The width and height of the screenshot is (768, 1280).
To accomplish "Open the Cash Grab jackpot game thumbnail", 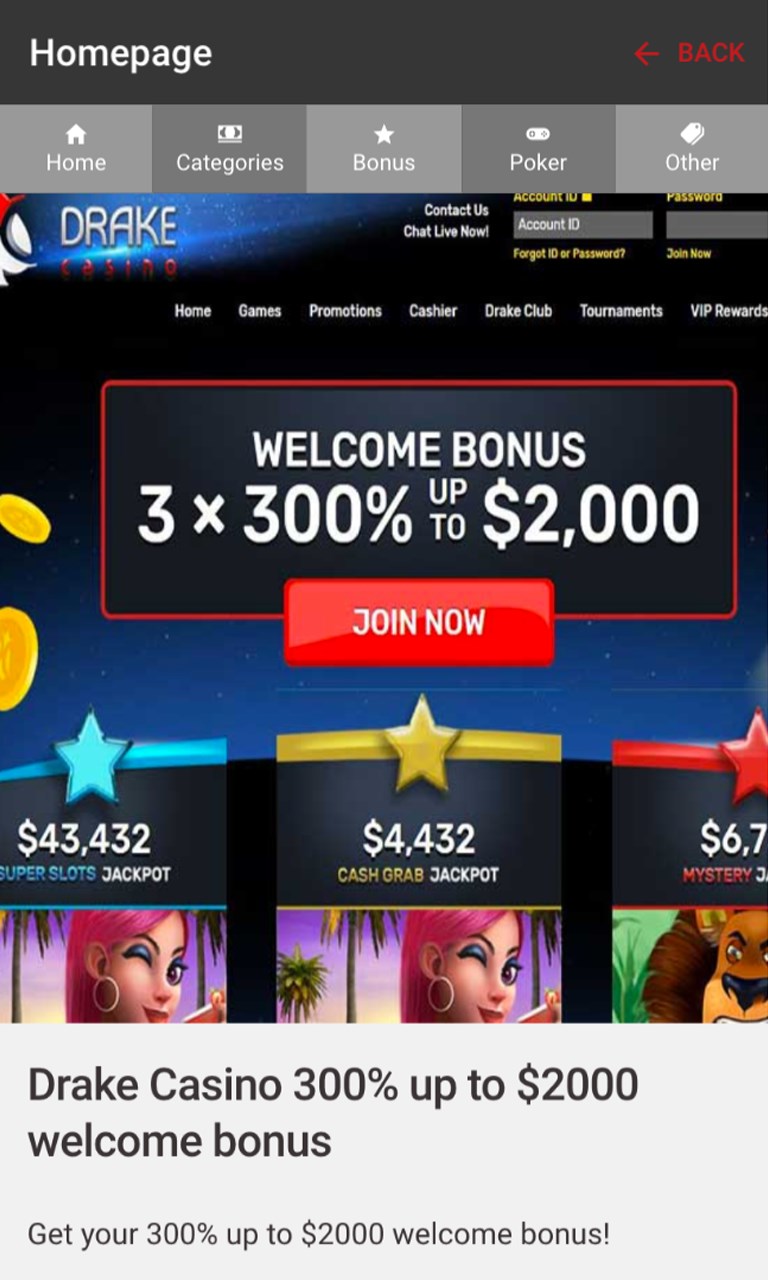I will point(419,964).
